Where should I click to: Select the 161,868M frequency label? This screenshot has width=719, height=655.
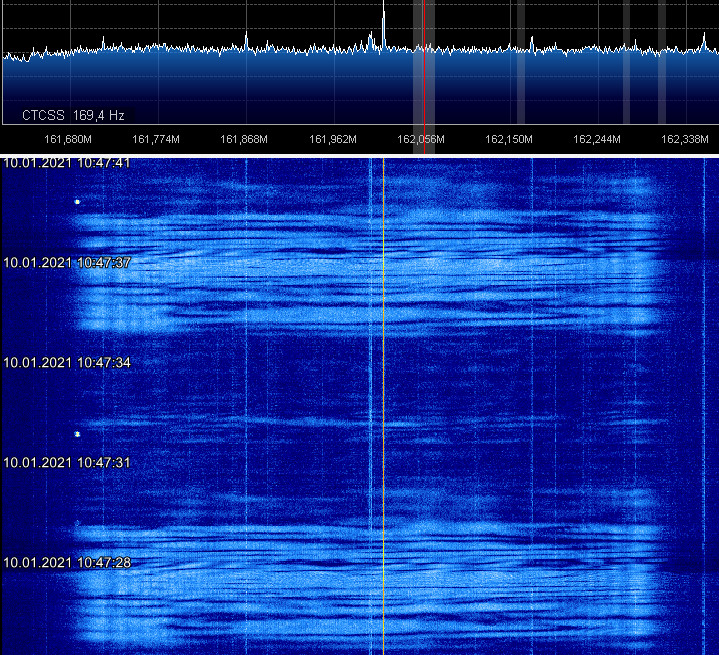(244, 139)
